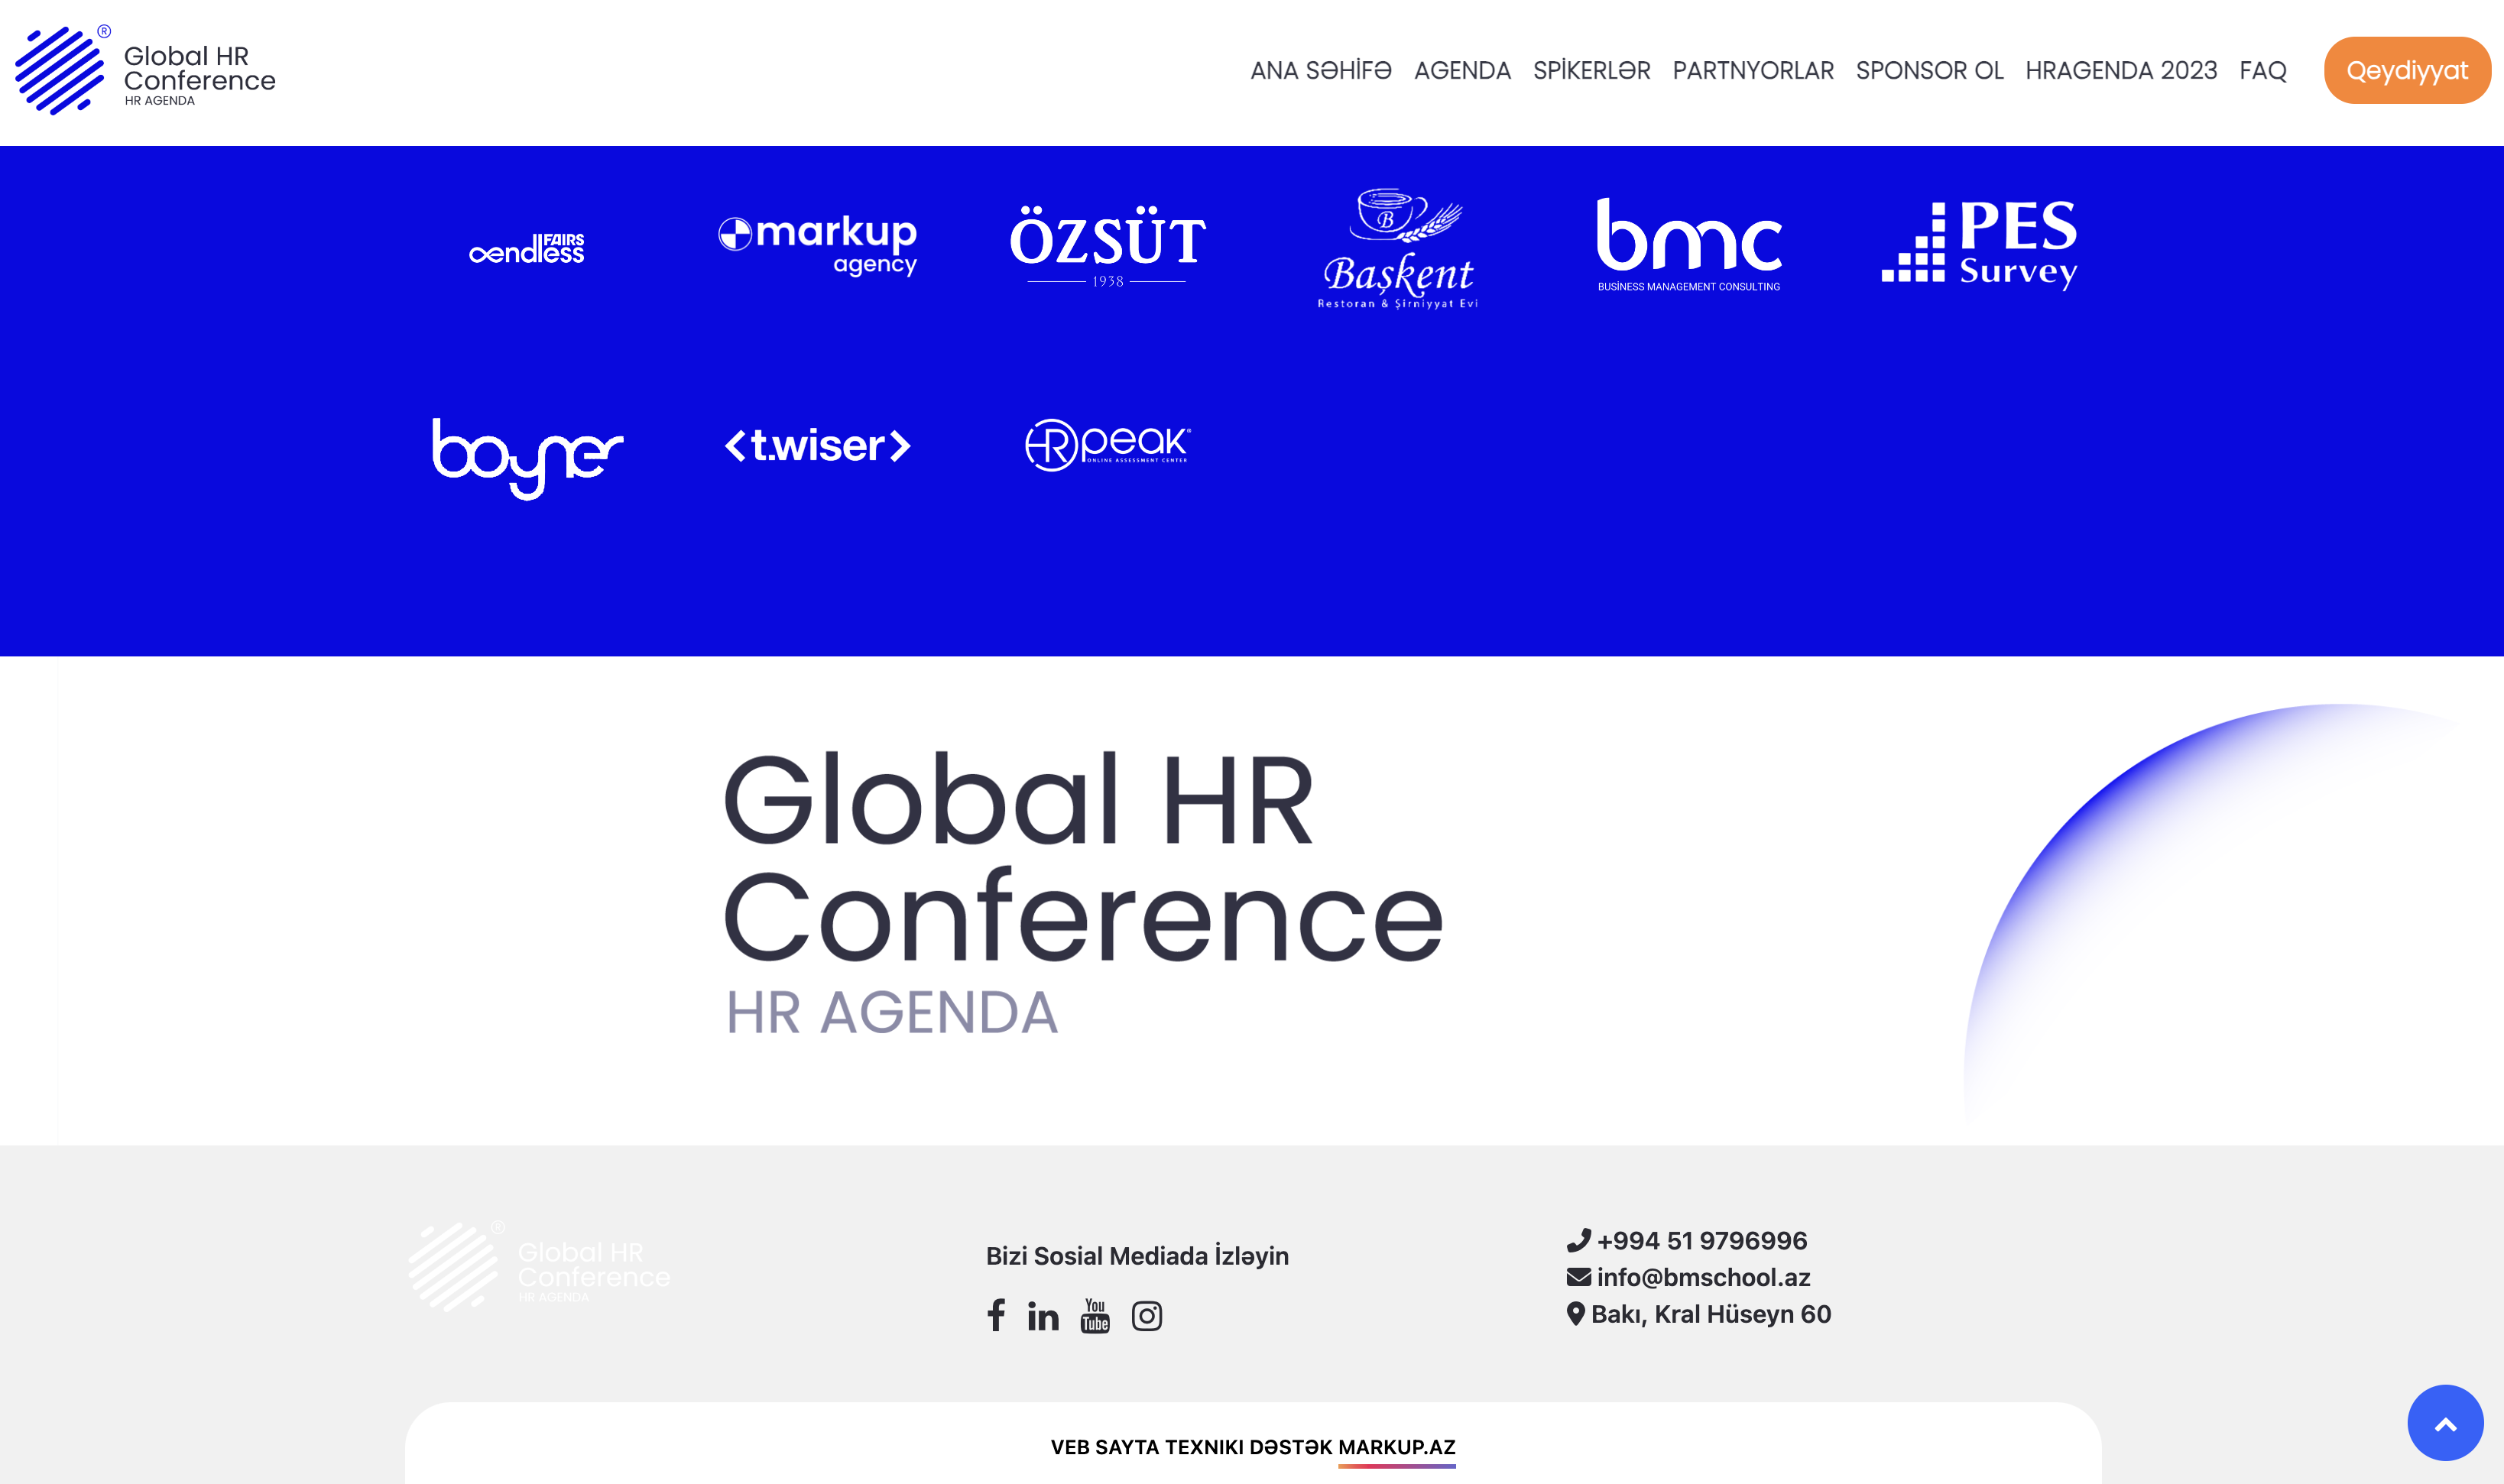
Task: Click the scroll-to-top arrow button
Action: point(2444,1423)
